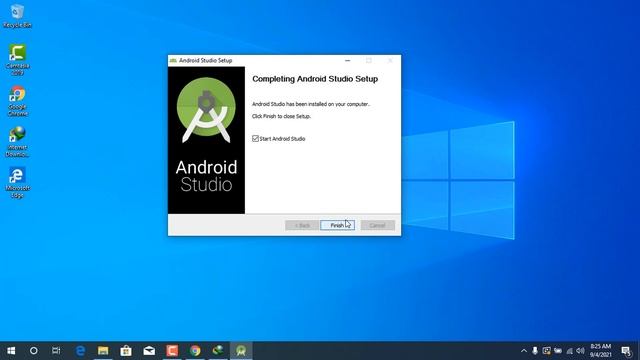Image resolution: width=640 pixels, height=360 pixels.
Task: Open Mail app from the taskbar
Action: click(x=149, y=351)
